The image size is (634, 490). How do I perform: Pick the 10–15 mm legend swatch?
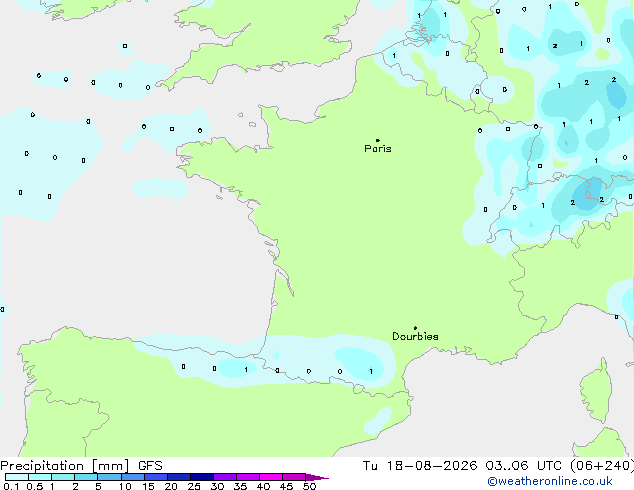(x=132, y=477)
